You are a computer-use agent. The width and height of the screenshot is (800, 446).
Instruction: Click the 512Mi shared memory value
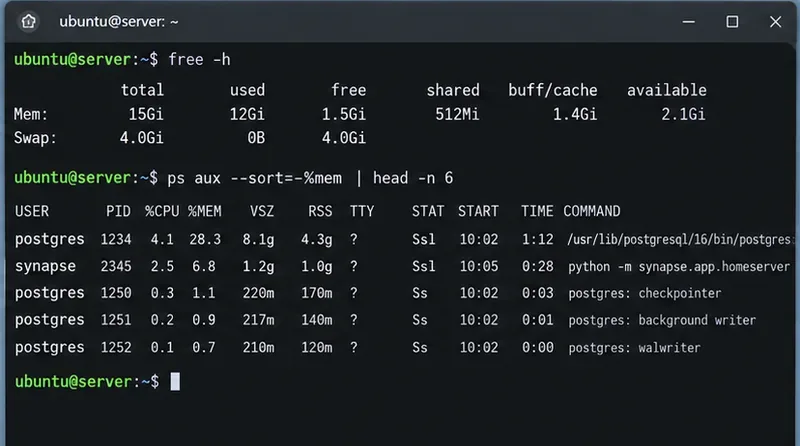[x=457, y=114]
